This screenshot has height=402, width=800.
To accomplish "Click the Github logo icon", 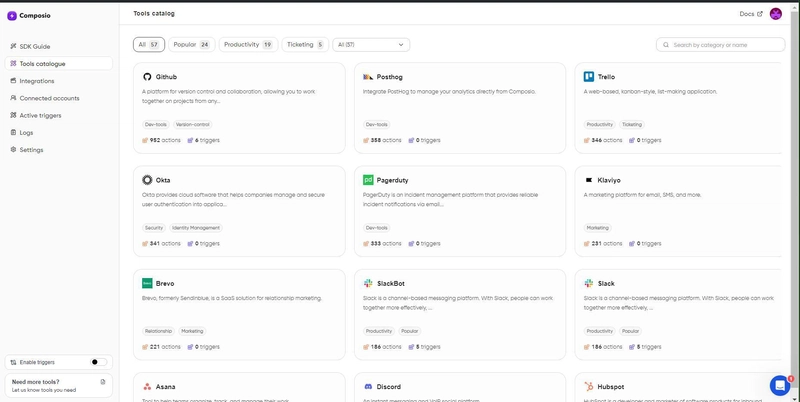I will (x=147, y=77).
